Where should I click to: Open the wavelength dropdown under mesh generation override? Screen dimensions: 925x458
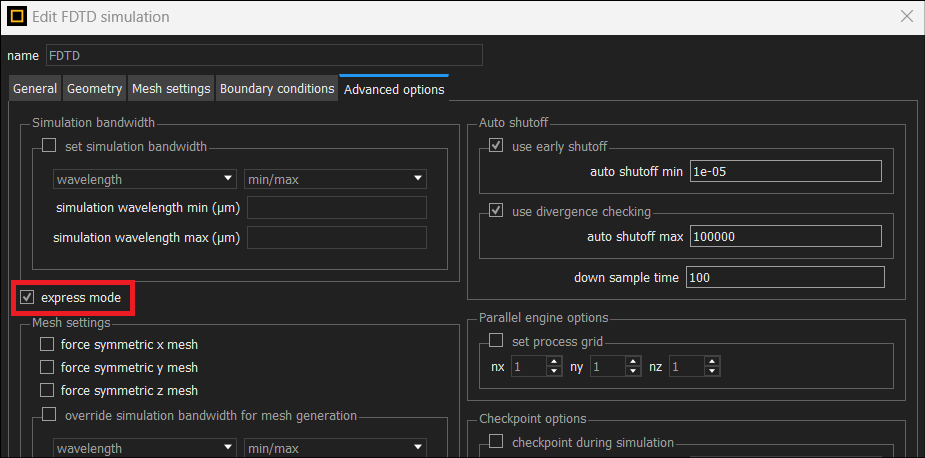[x=144, y=447]
